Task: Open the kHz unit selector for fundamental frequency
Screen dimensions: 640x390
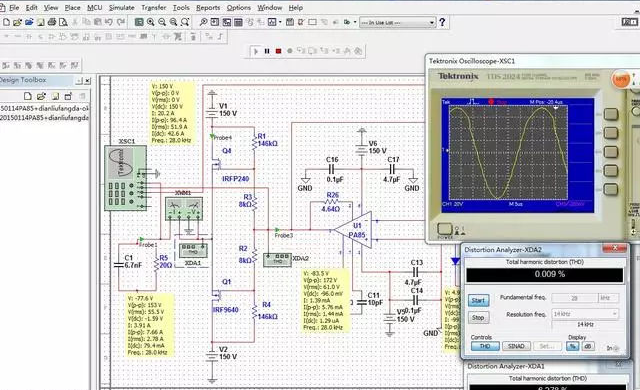Action: pos(609,298)
